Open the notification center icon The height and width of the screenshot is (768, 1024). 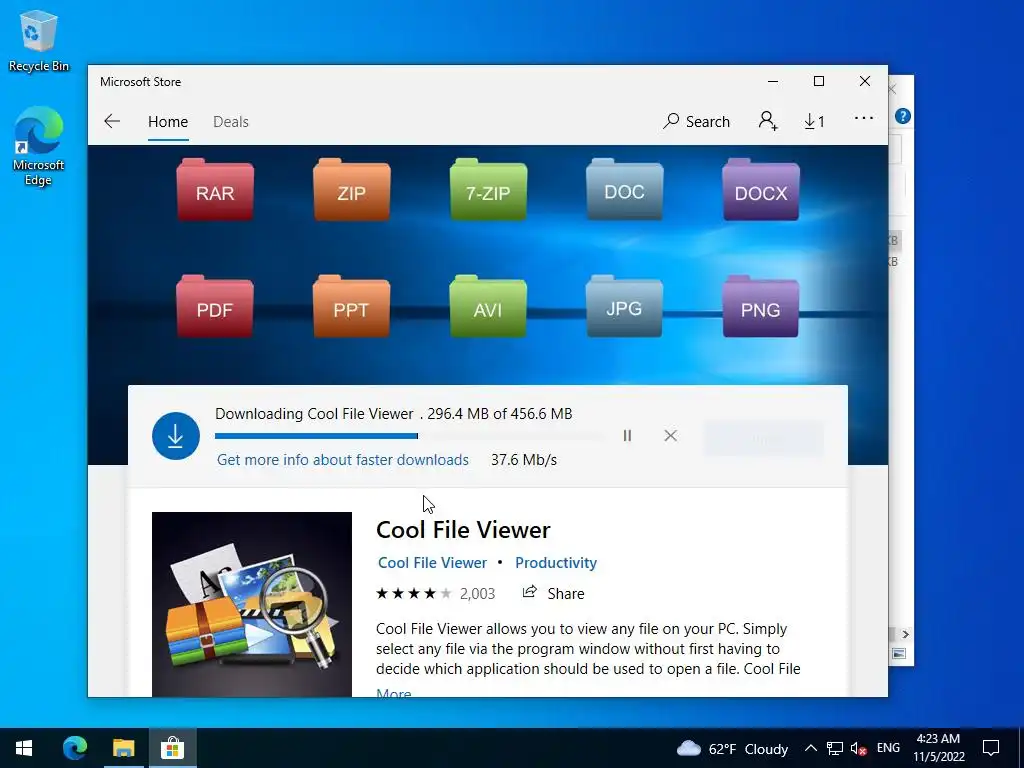(x=991, y=748)
